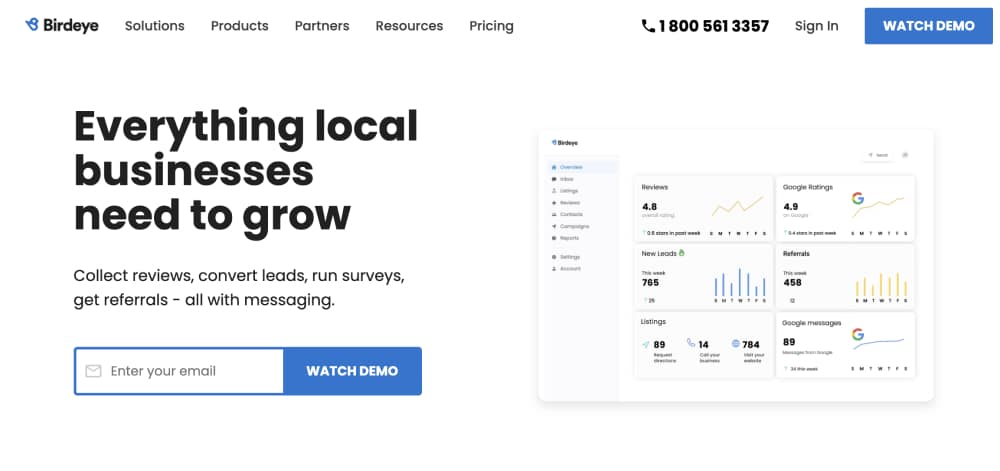Image resolution: width=1000 pixels, height=471 pixels.
Task: Click the Reviews card title
Action: [x=654, y=187]
